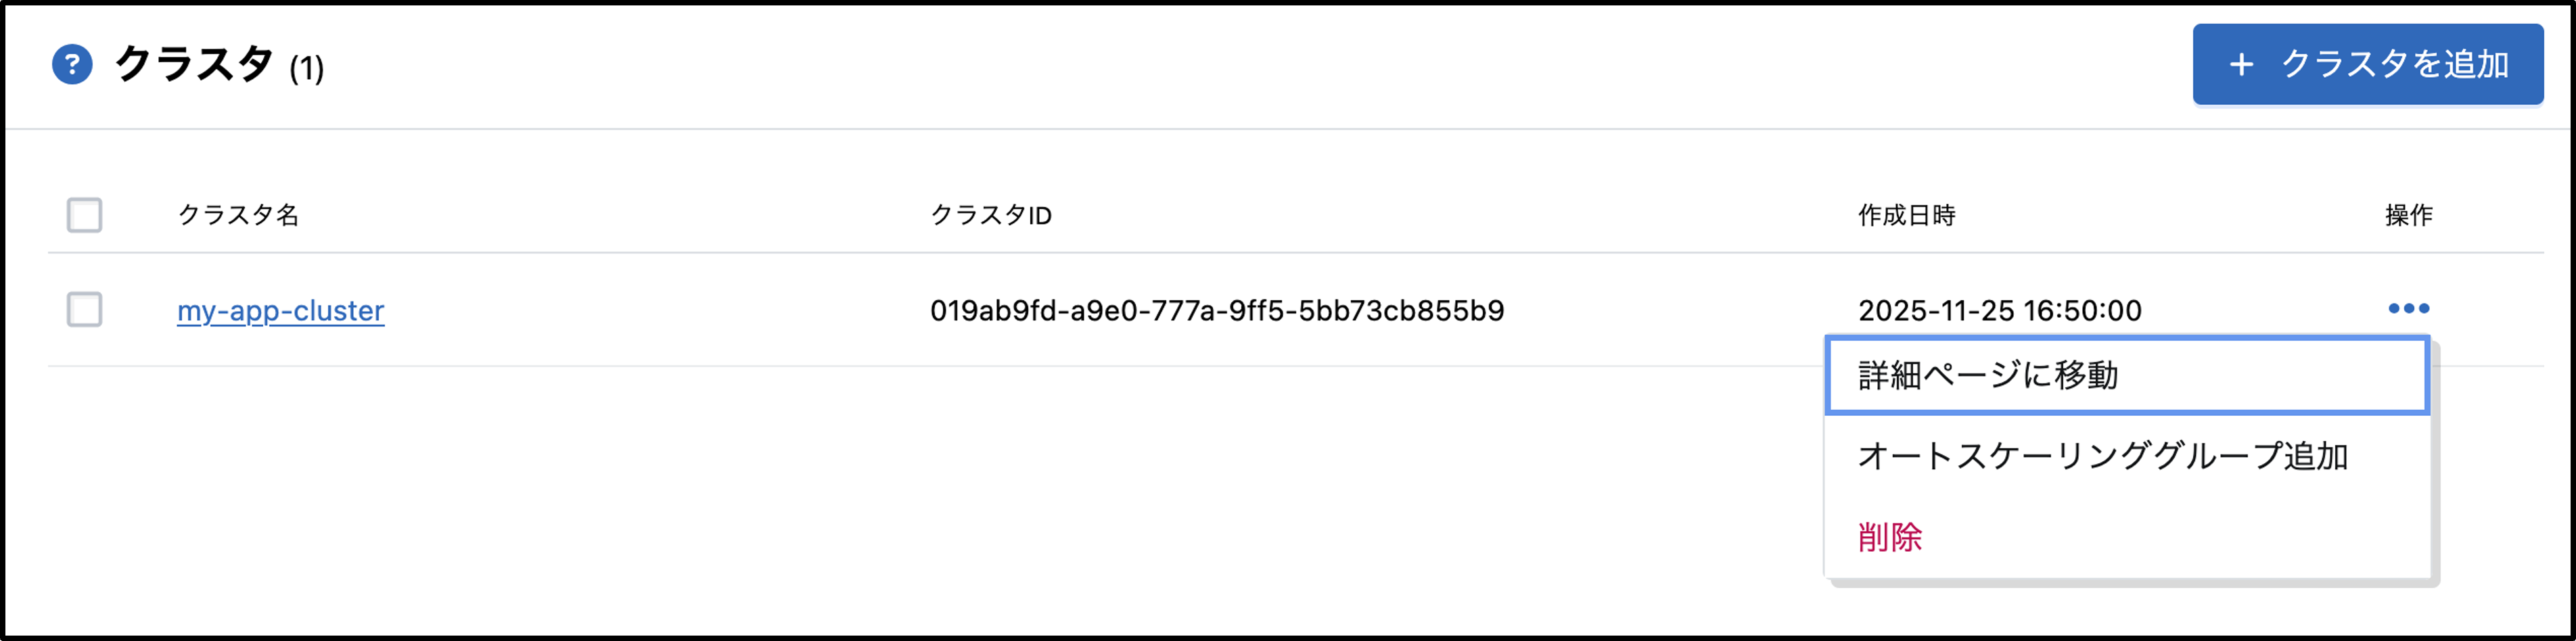The height and width of the screenshot is (641, 2576).
Task: Click the クラスタ名 column header
Action: click(238, 215)
